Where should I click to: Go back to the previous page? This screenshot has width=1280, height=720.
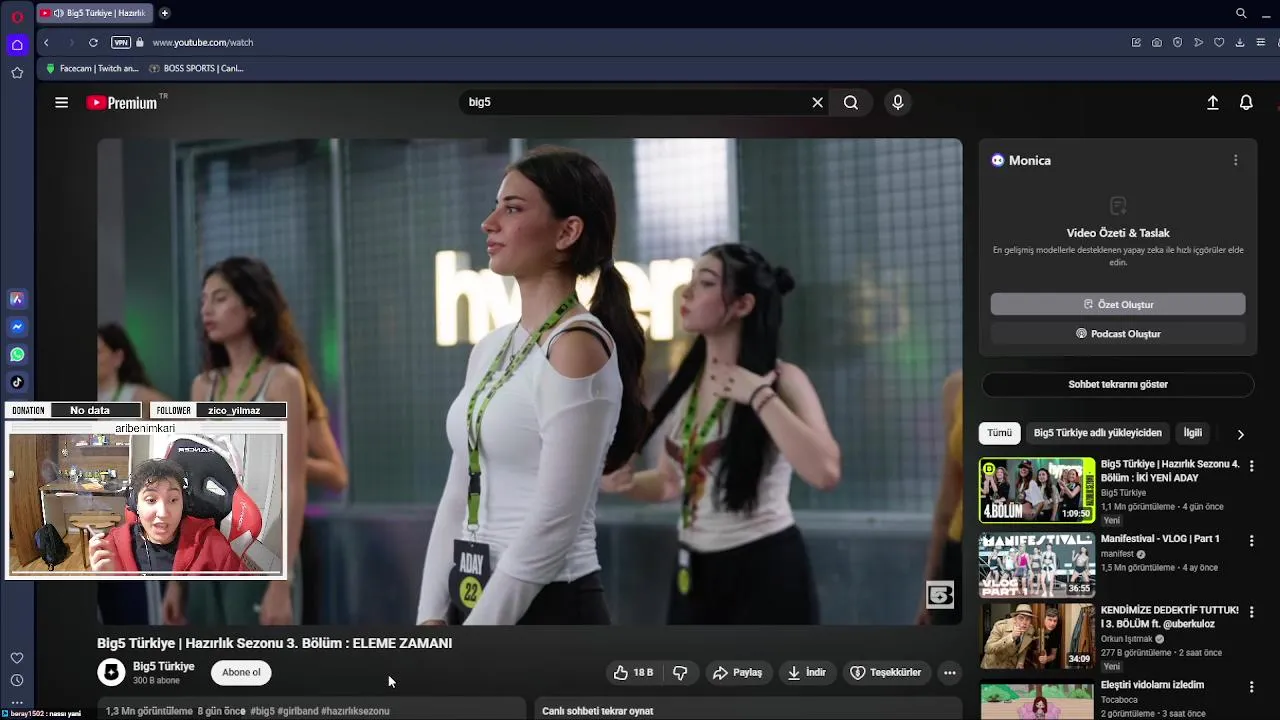46,42
